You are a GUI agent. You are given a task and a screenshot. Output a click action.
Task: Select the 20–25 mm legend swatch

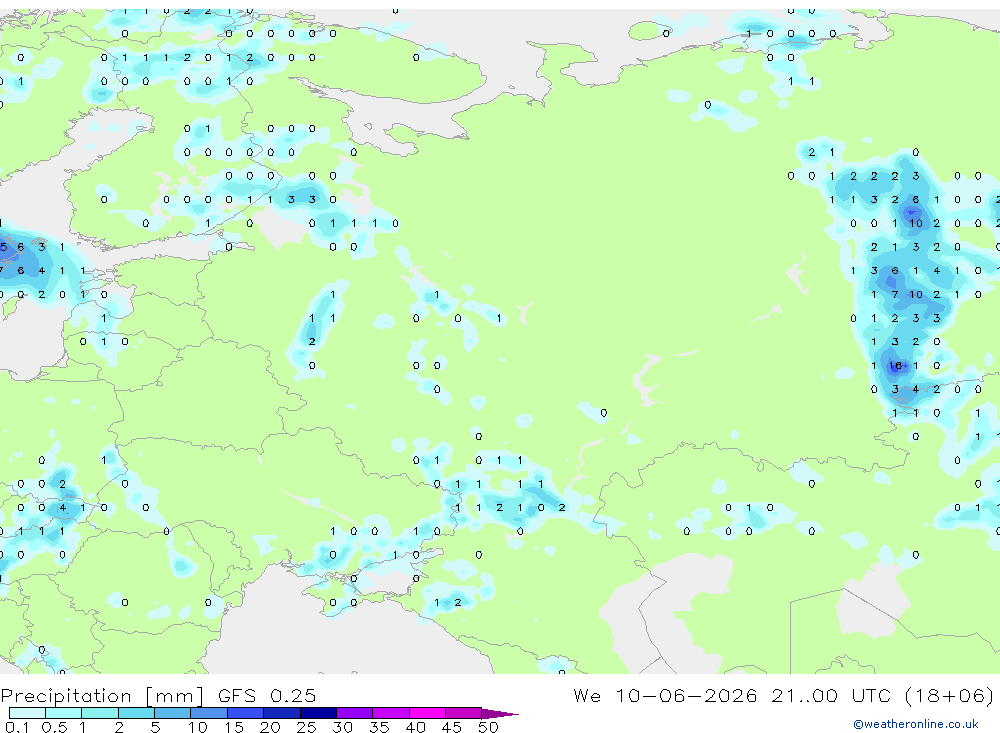[282, 713]
